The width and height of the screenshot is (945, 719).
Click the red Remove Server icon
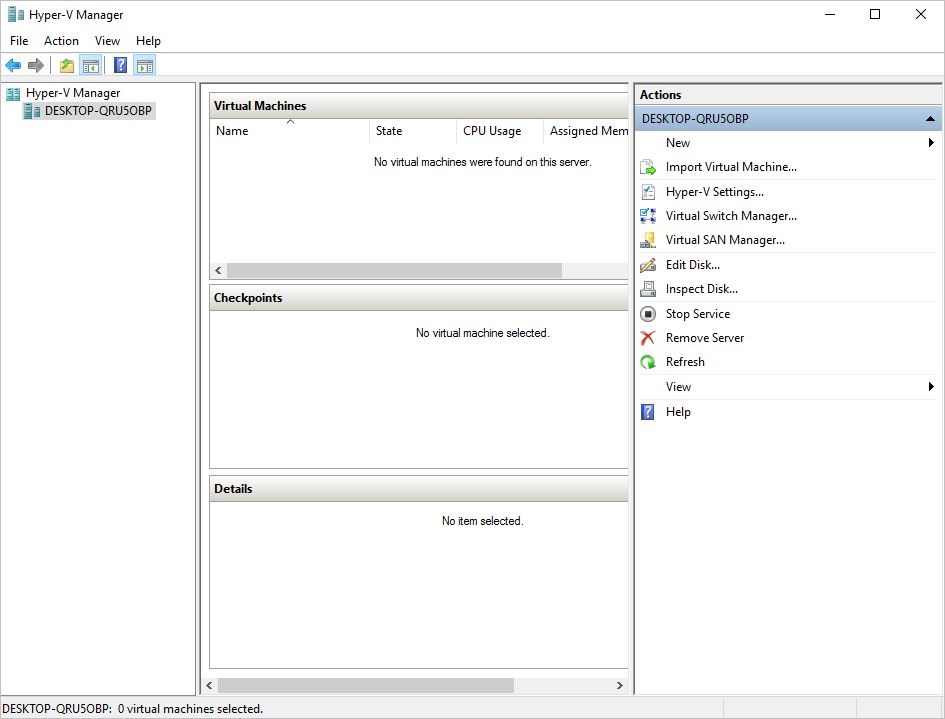pyautogui.click(x=648, y=338)
